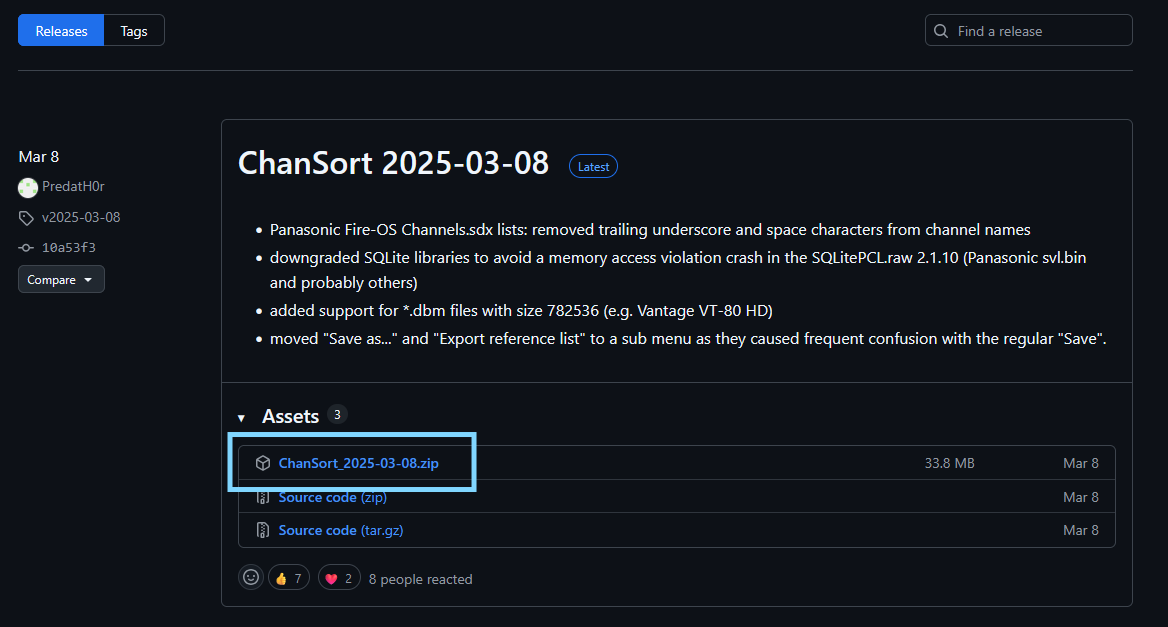Click the commit icon beside 10a53f3
Image resolution: width=1168 pixels, height=627 pixels.
coord(26,248)
